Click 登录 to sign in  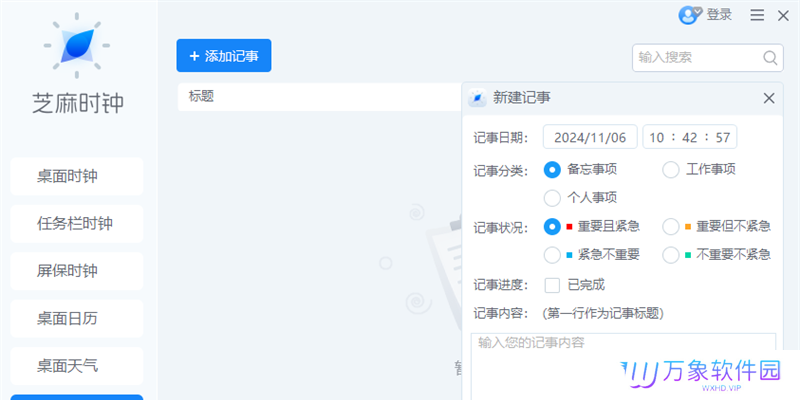pos(719,15)
